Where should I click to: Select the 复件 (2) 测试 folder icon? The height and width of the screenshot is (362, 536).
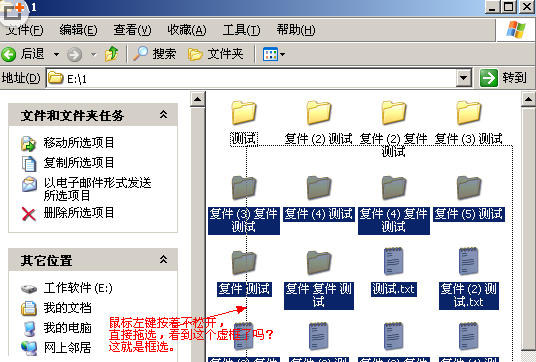319,112
